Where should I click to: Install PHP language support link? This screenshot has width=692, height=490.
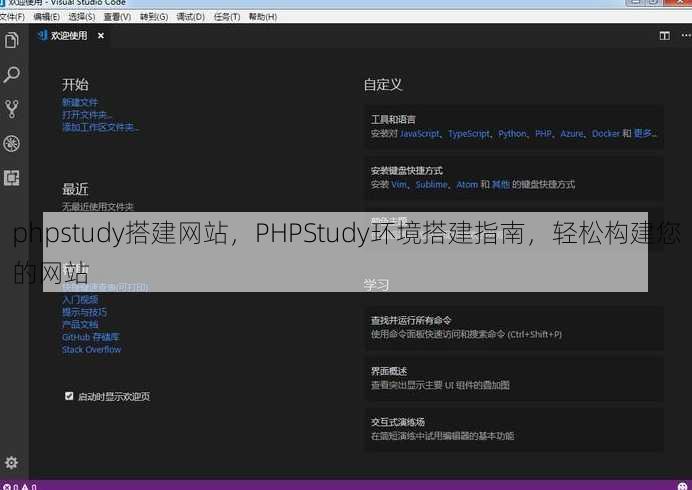click(x=543, y=134)
